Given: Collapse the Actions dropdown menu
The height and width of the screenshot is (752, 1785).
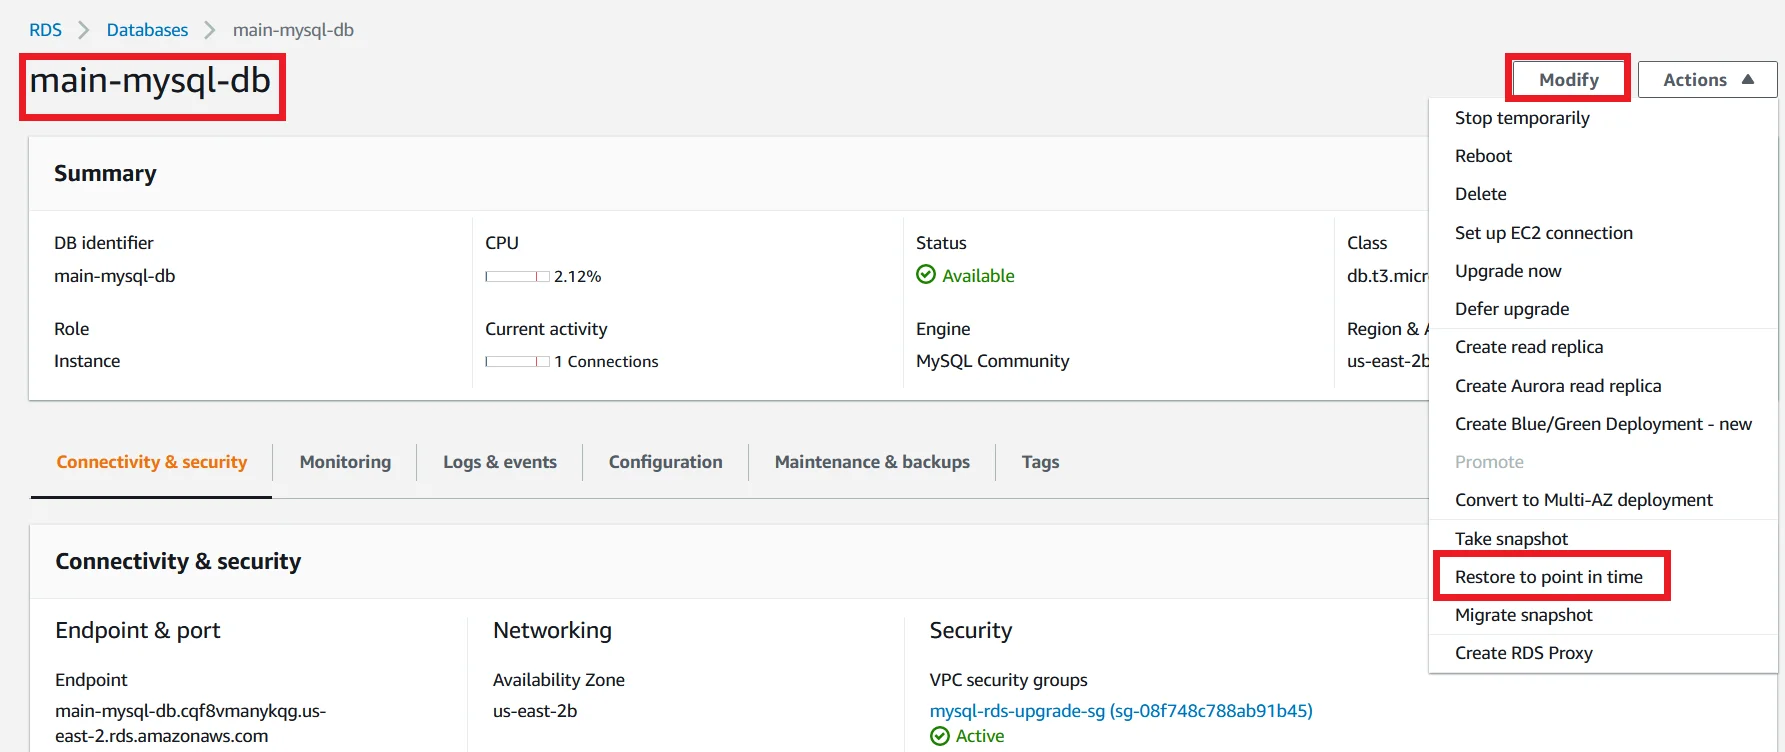Looking at the screenshot, I should pos(1707,79).
